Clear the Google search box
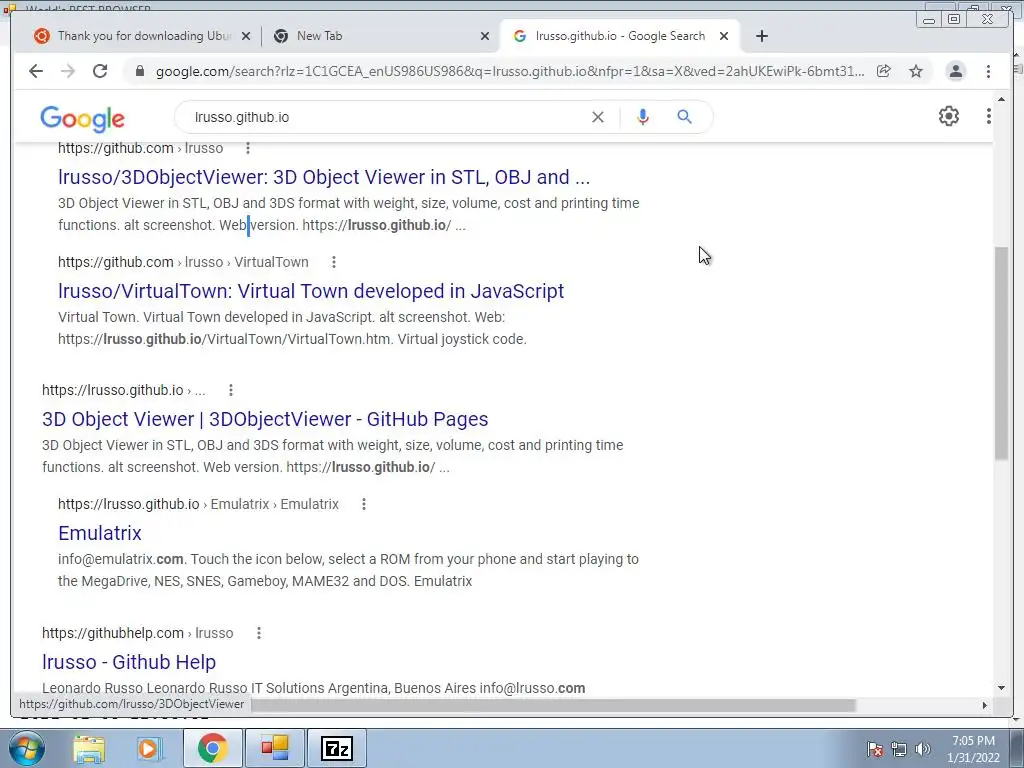1024x768 pixels. pos(598,117)
